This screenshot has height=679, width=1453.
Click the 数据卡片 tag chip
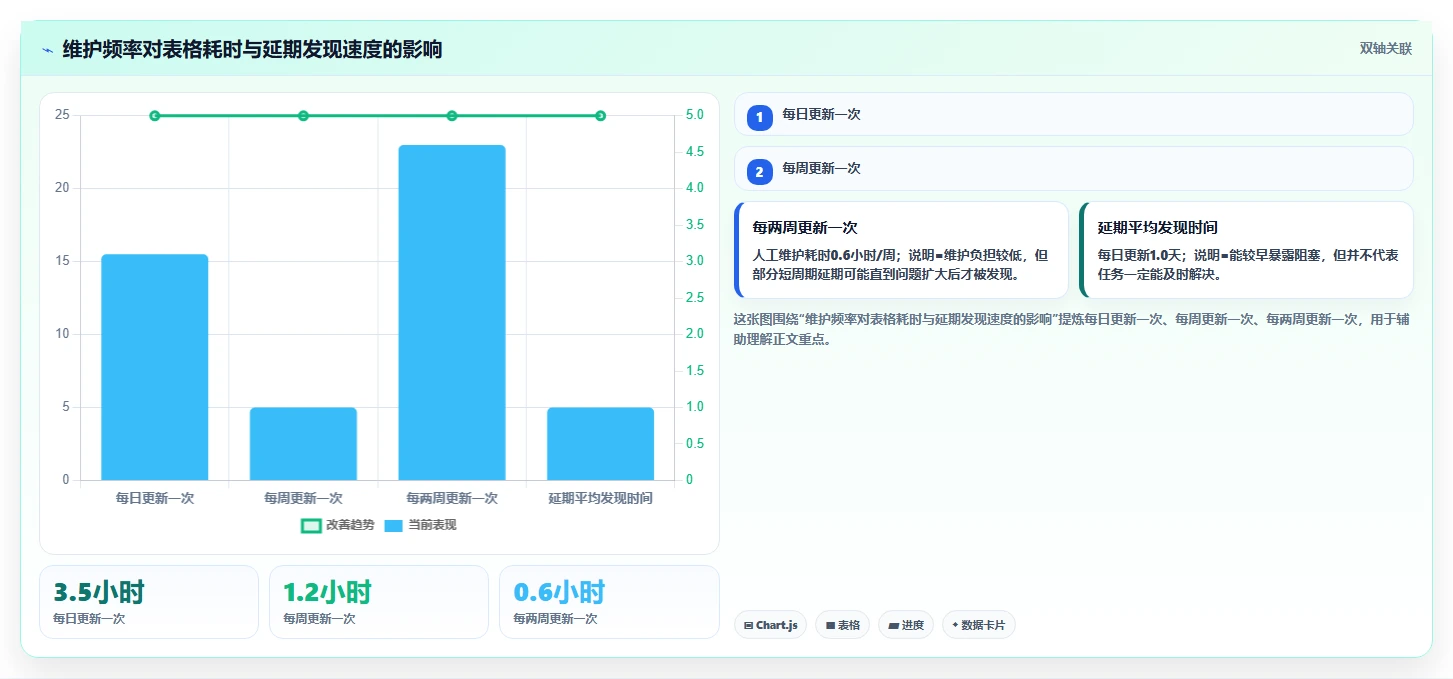[979, 625]
